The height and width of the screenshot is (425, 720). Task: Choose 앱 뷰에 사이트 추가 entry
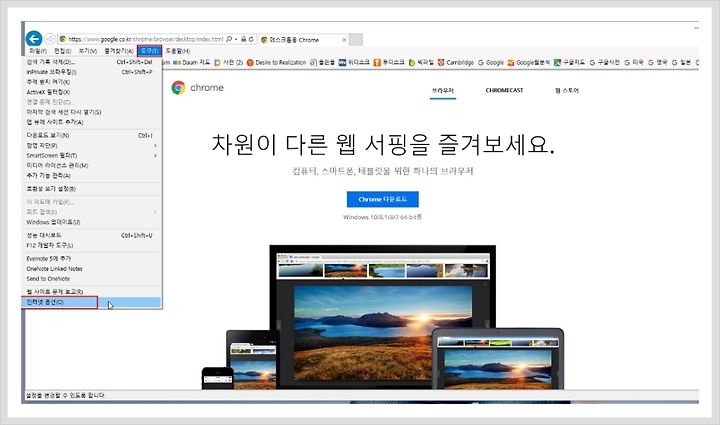[91, 122]
